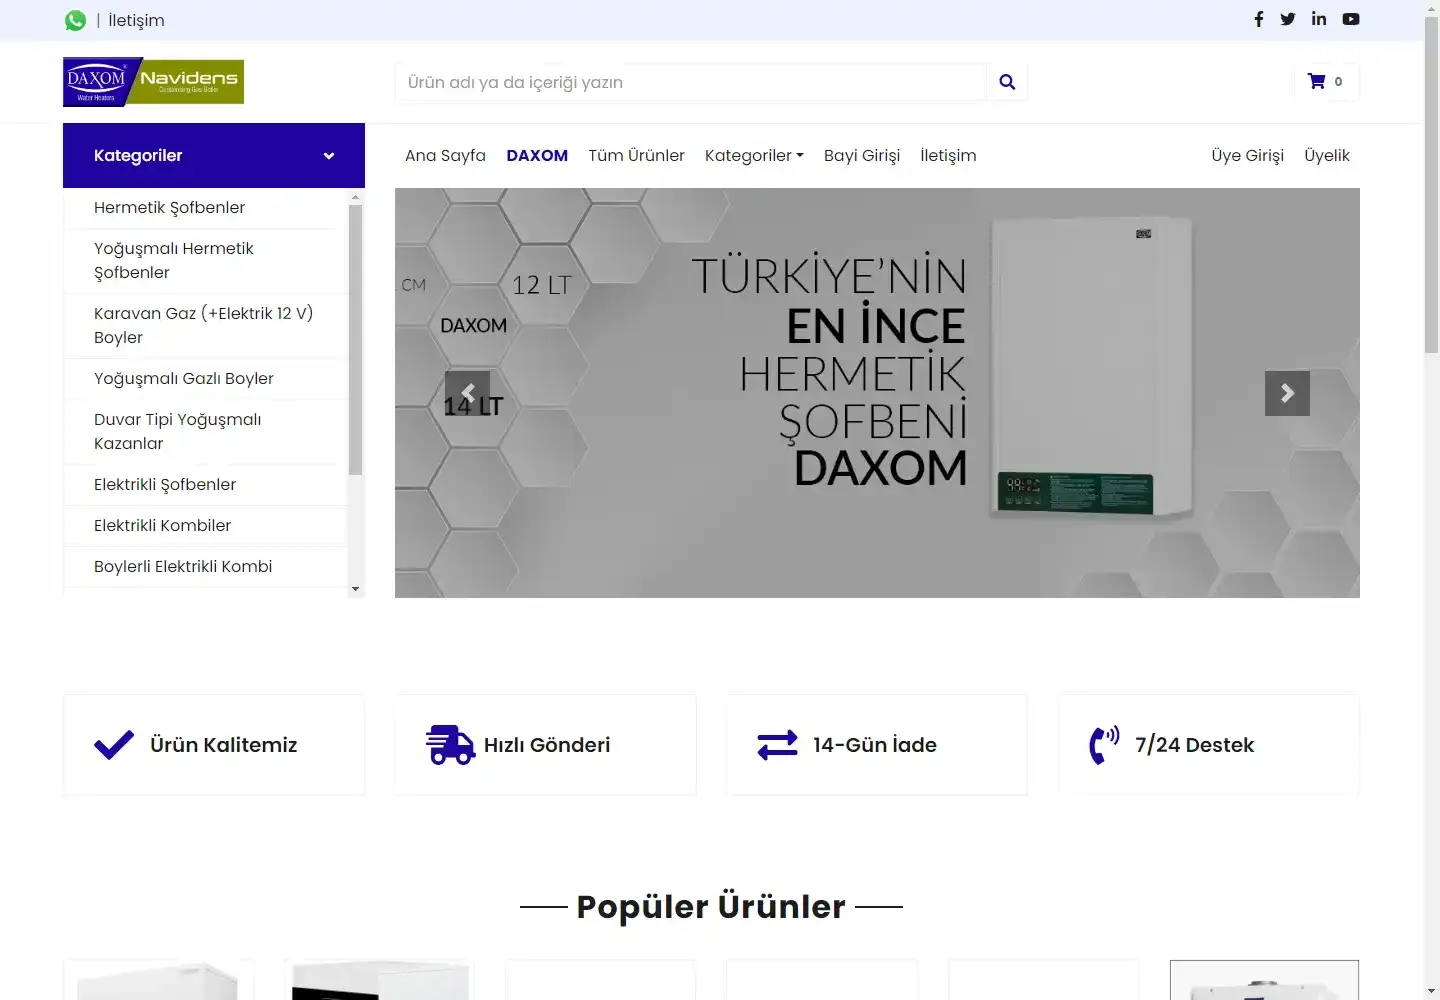Viewport: 1440px width, 1000px height.
Task: Go to next banner slide arrow
Action: pyautogui.click(x=1287, y=393)
